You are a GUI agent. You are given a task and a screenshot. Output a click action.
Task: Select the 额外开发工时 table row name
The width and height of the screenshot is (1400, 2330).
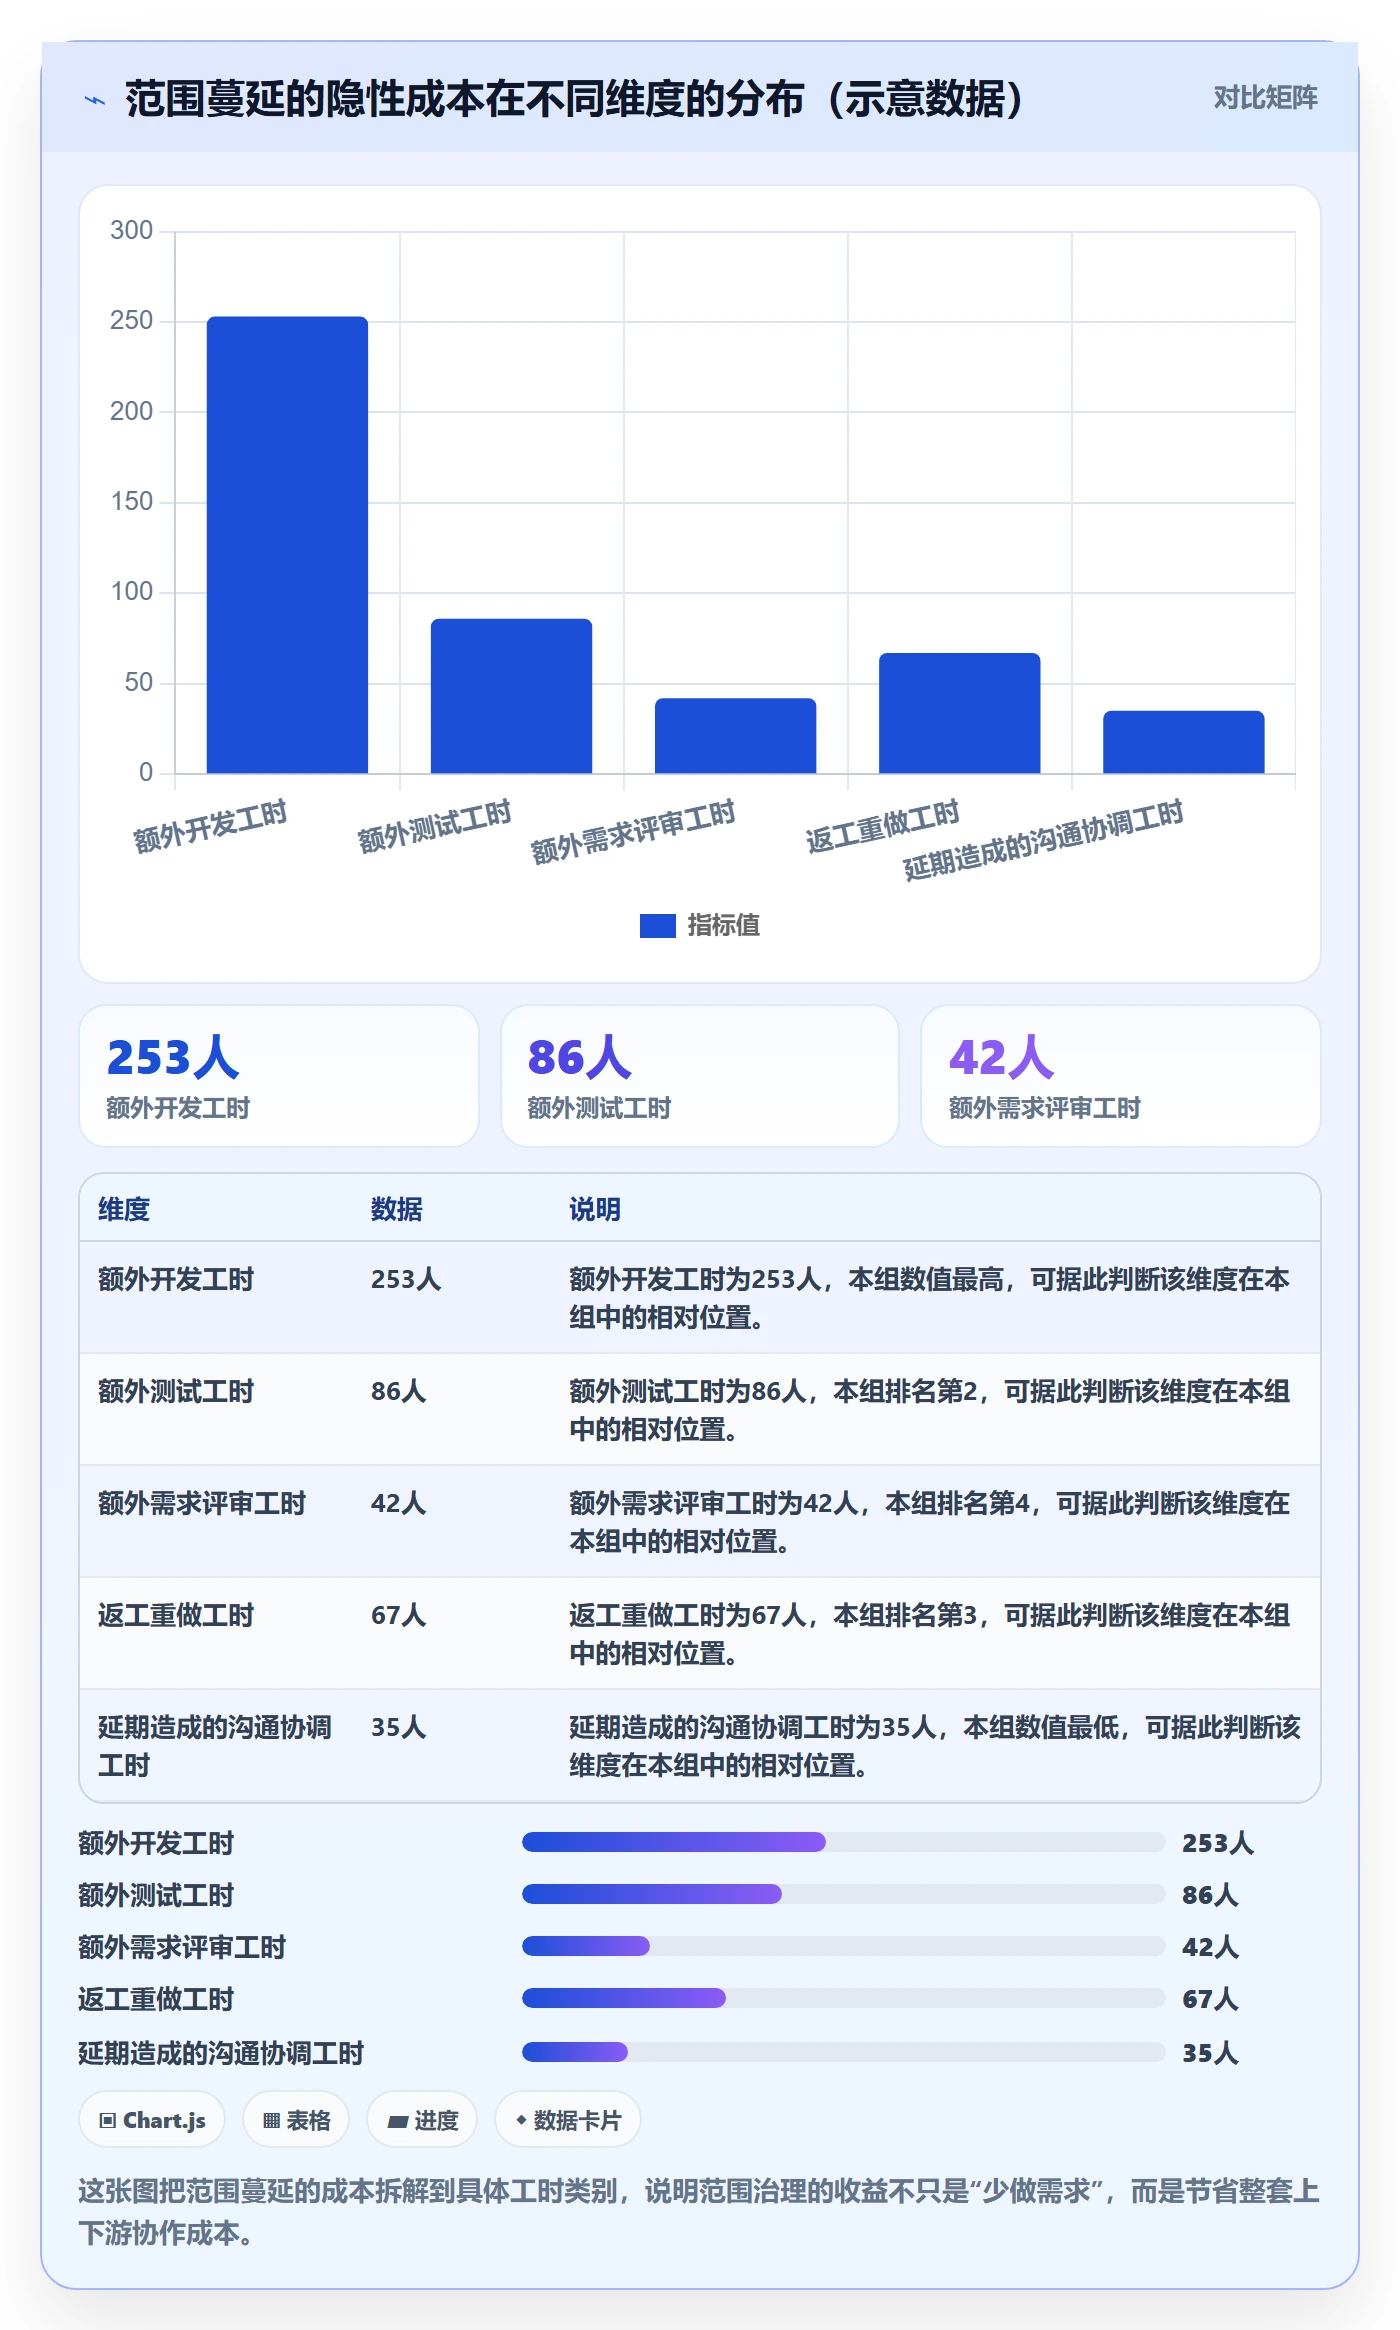click(176, 1279)
